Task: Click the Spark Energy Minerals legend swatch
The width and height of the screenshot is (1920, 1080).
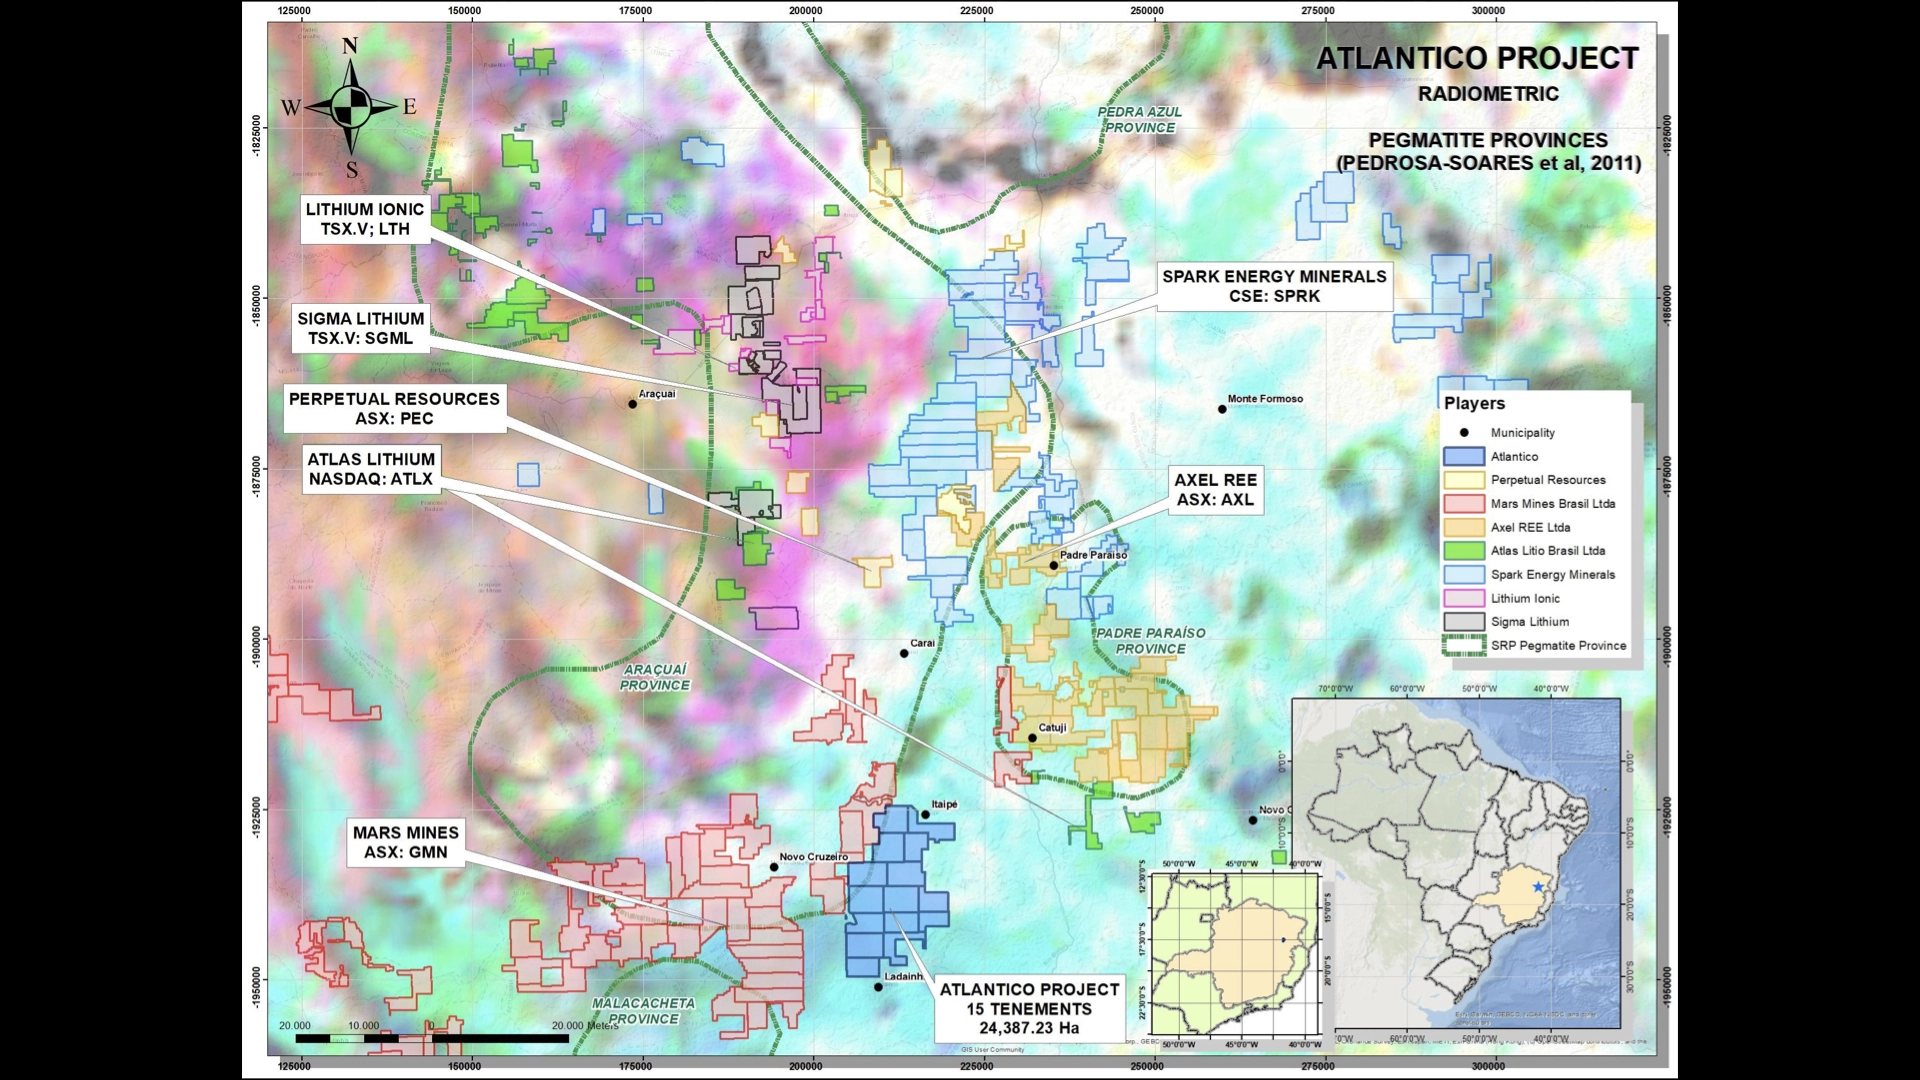Action: click(x=1463, y=575)
